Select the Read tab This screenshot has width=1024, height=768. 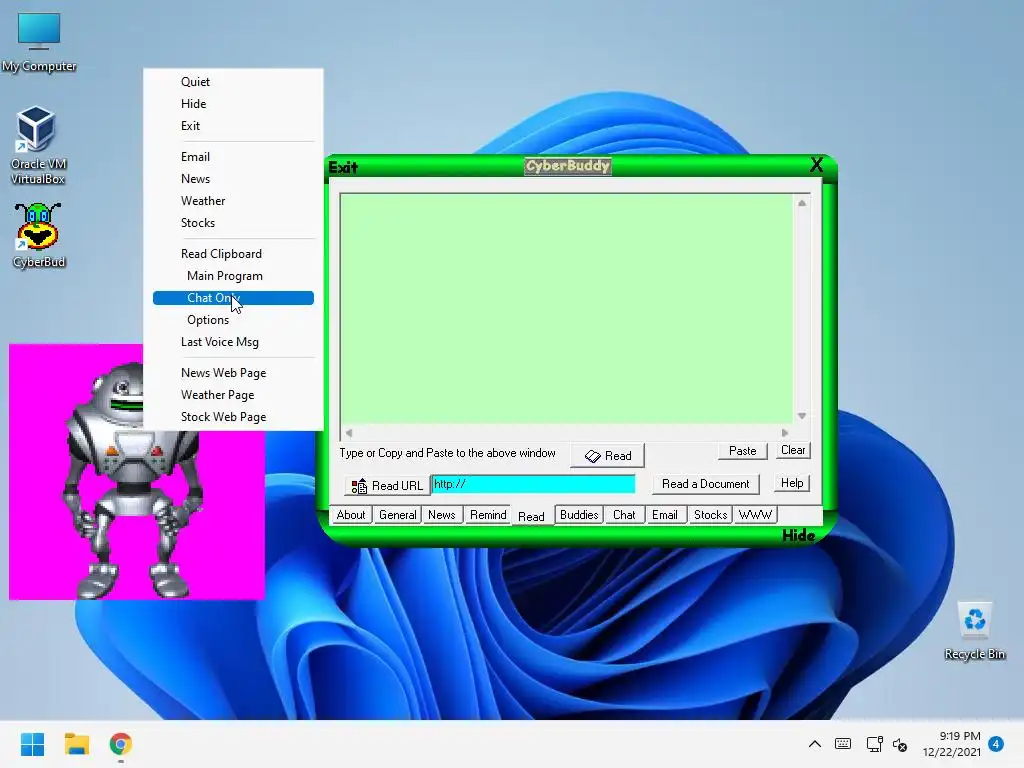(531, 516)
